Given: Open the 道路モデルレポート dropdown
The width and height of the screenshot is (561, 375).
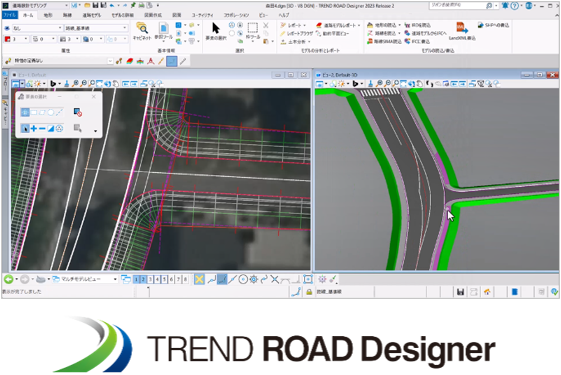Looking at the screenshot, I should point(338,25).
